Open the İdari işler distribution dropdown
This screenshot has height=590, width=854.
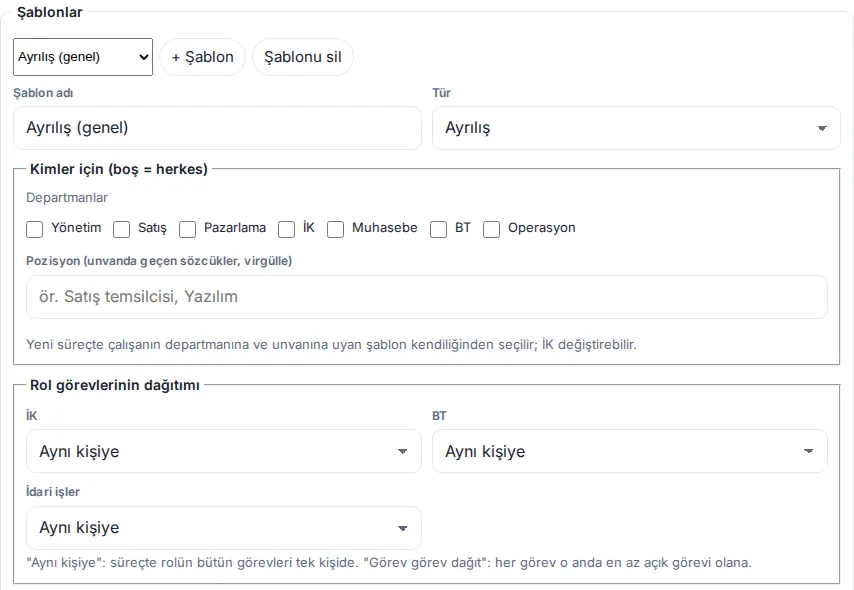[x=224, y=528]
